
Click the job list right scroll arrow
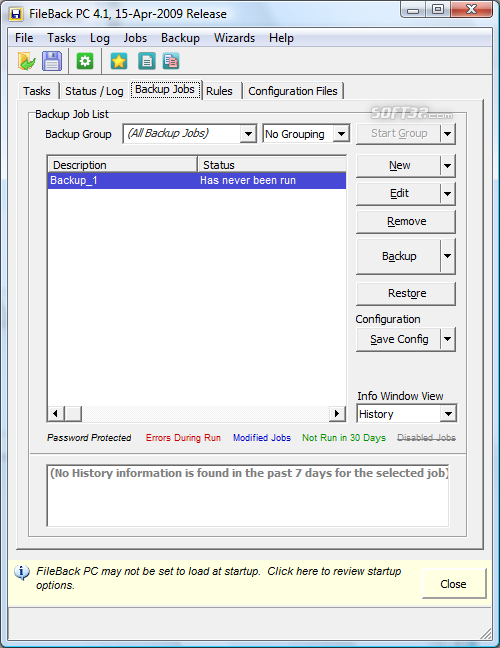coord(337,413)
